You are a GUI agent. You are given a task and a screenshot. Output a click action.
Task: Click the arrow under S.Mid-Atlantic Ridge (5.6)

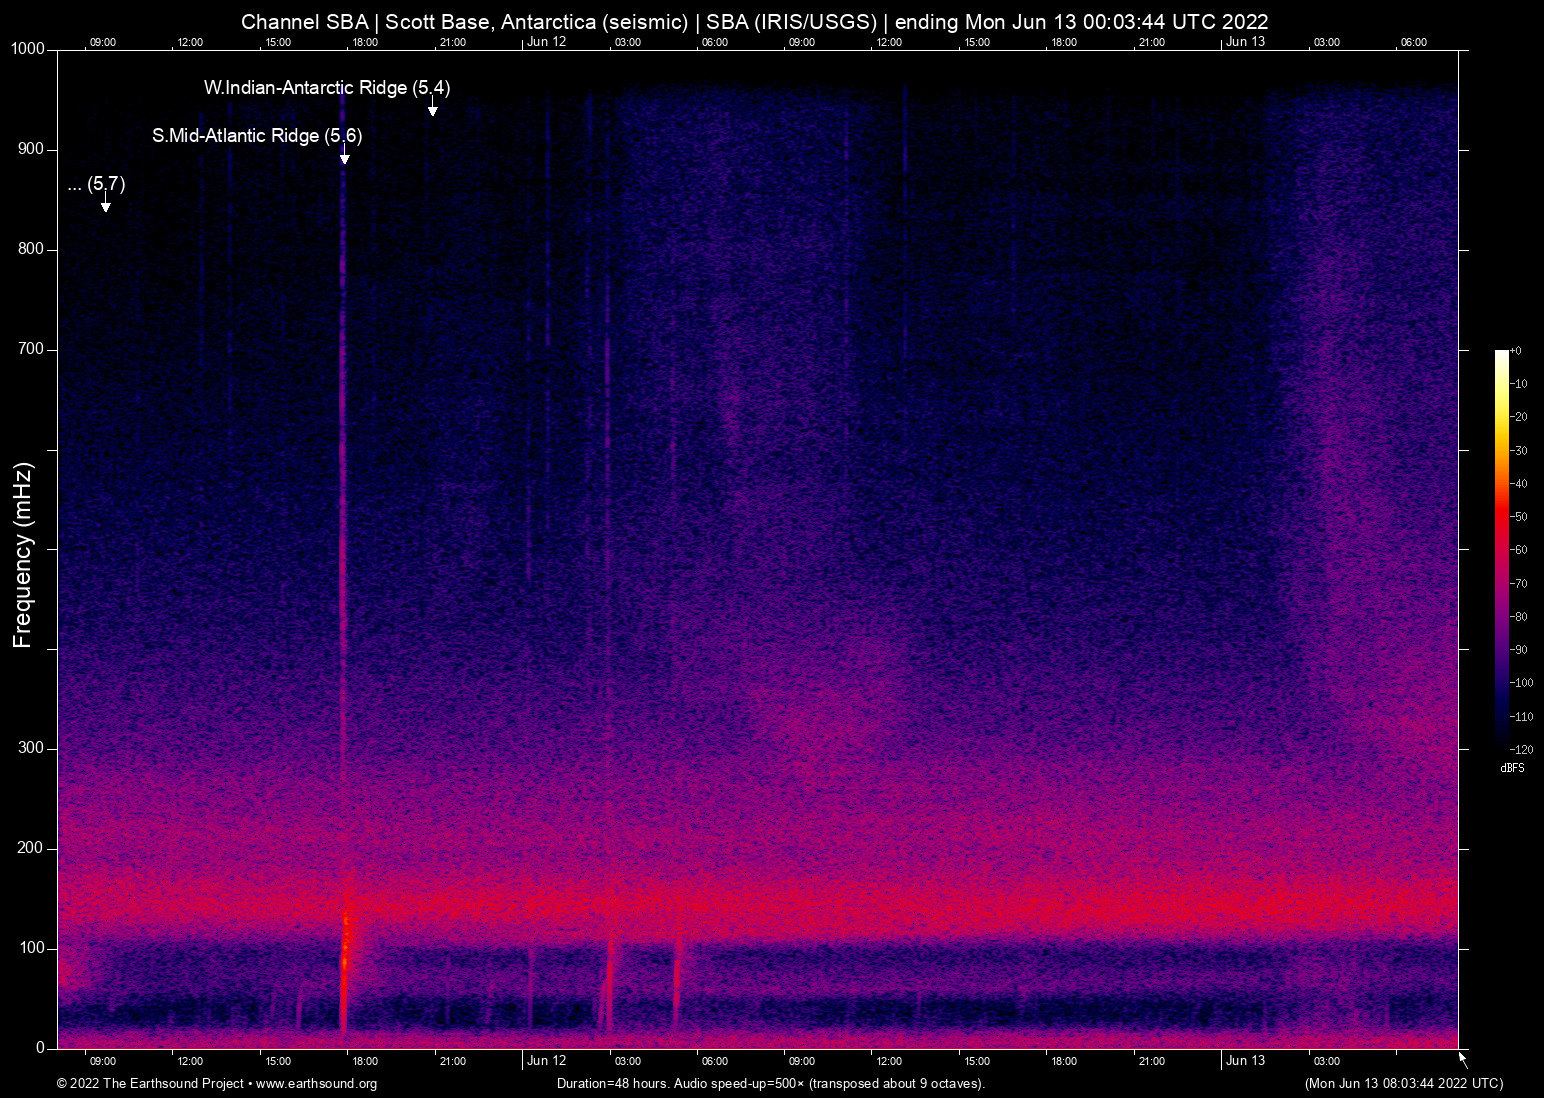344,157
